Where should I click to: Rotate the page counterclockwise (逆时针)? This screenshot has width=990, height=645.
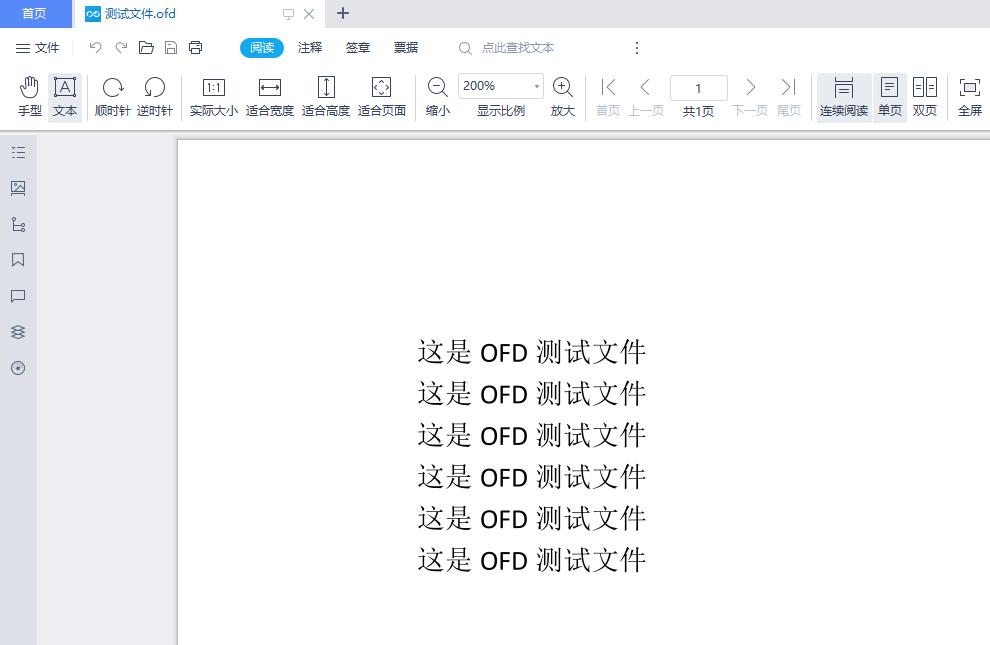click(154, 96)
